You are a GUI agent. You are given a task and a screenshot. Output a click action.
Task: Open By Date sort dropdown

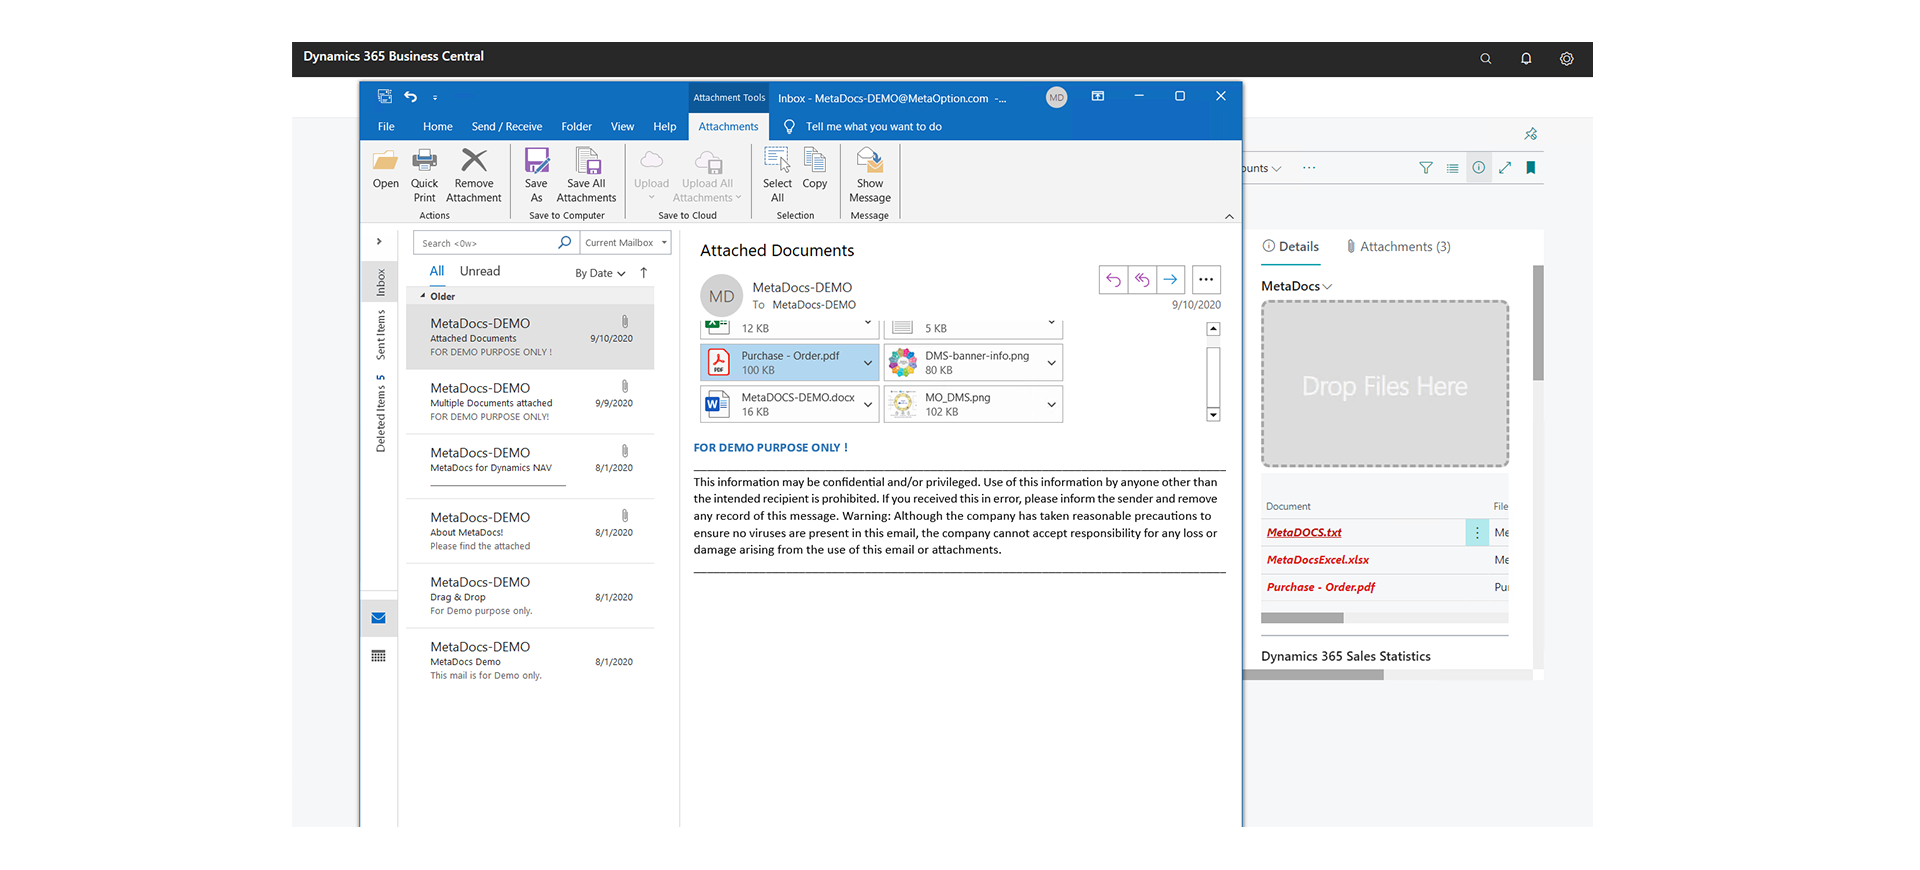point(600,273)
